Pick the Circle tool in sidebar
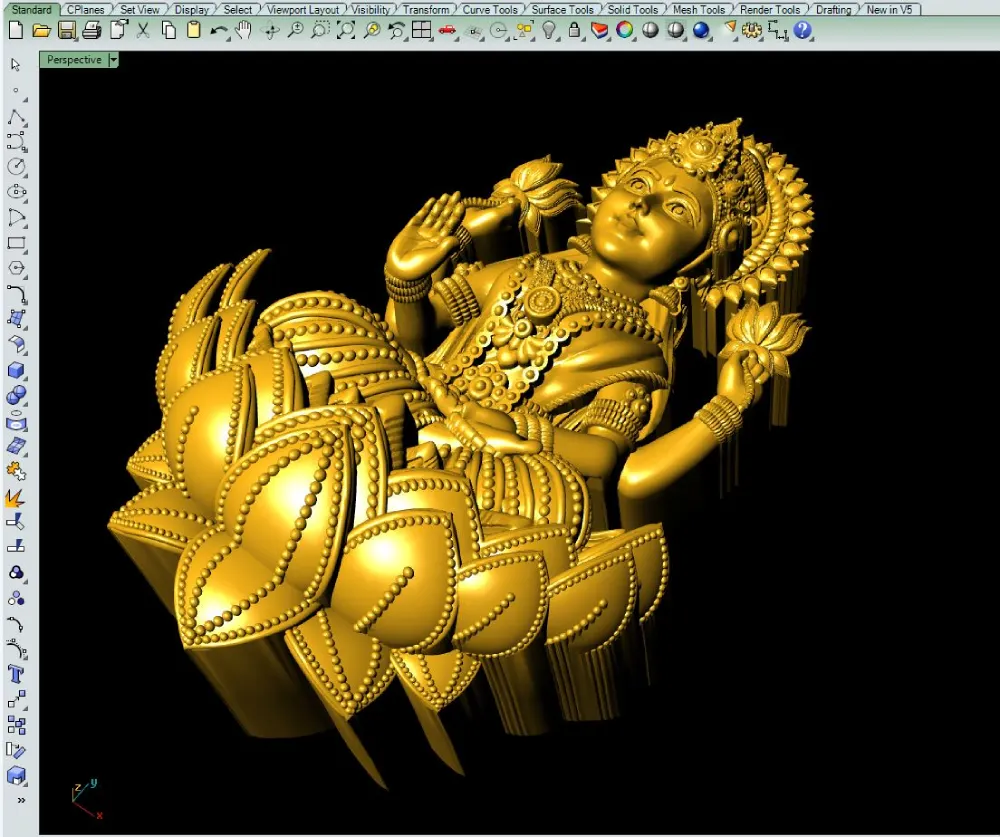The height and width of the screenshot is (837, 1000). point(17,167)
